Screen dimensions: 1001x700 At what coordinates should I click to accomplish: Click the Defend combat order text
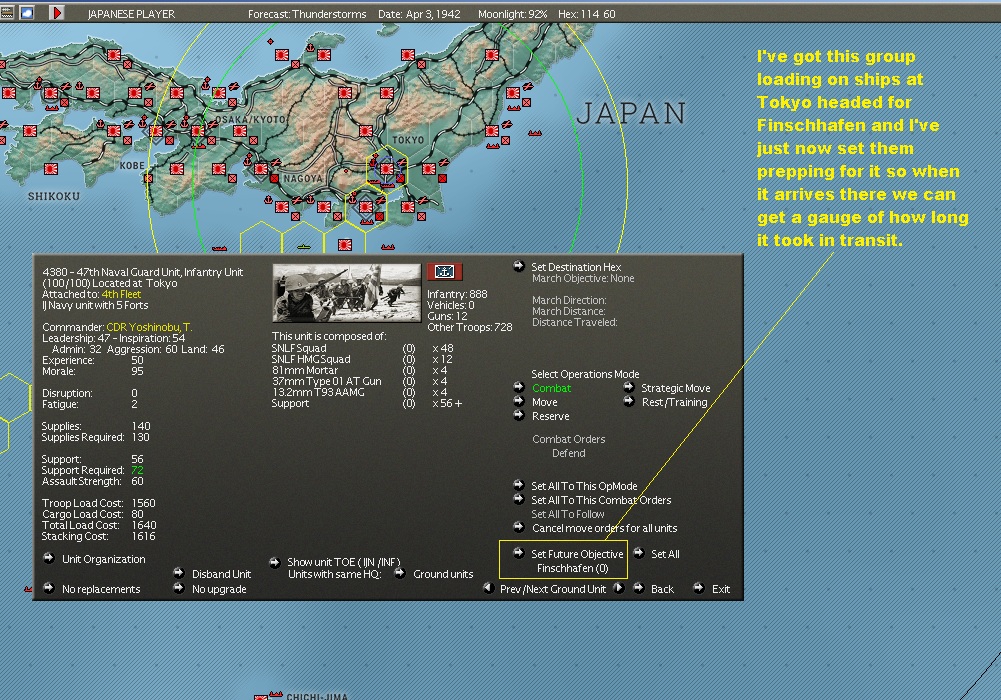coord(568,453)
